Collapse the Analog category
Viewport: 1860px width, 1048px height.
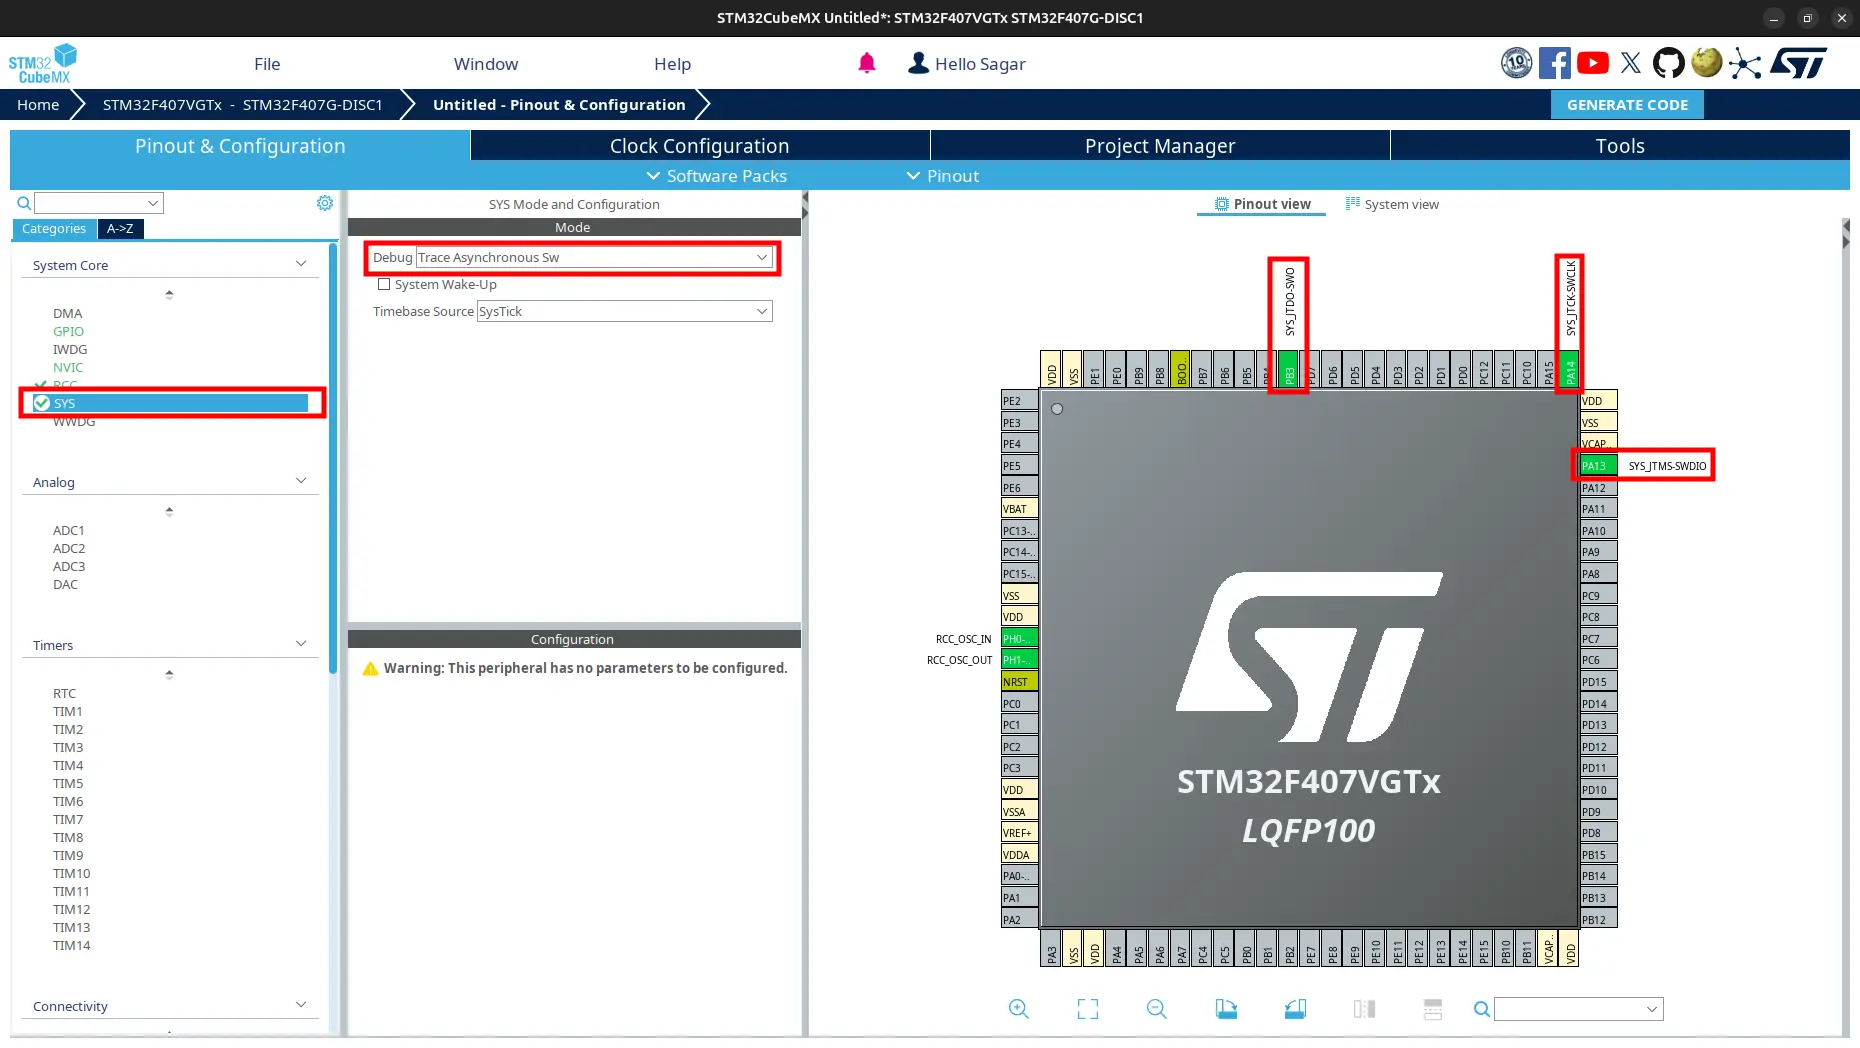301,481
